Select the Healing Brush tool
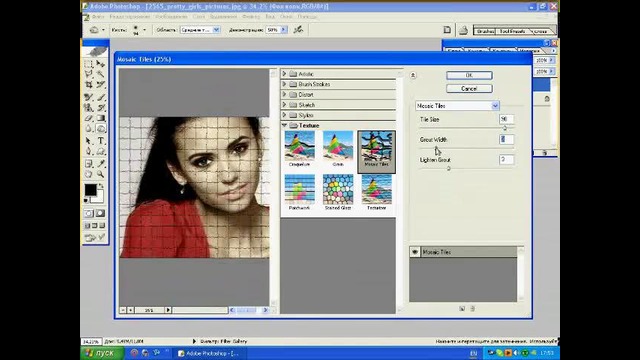The width and height of the screenshot is (640, 360). click(89, 97)
